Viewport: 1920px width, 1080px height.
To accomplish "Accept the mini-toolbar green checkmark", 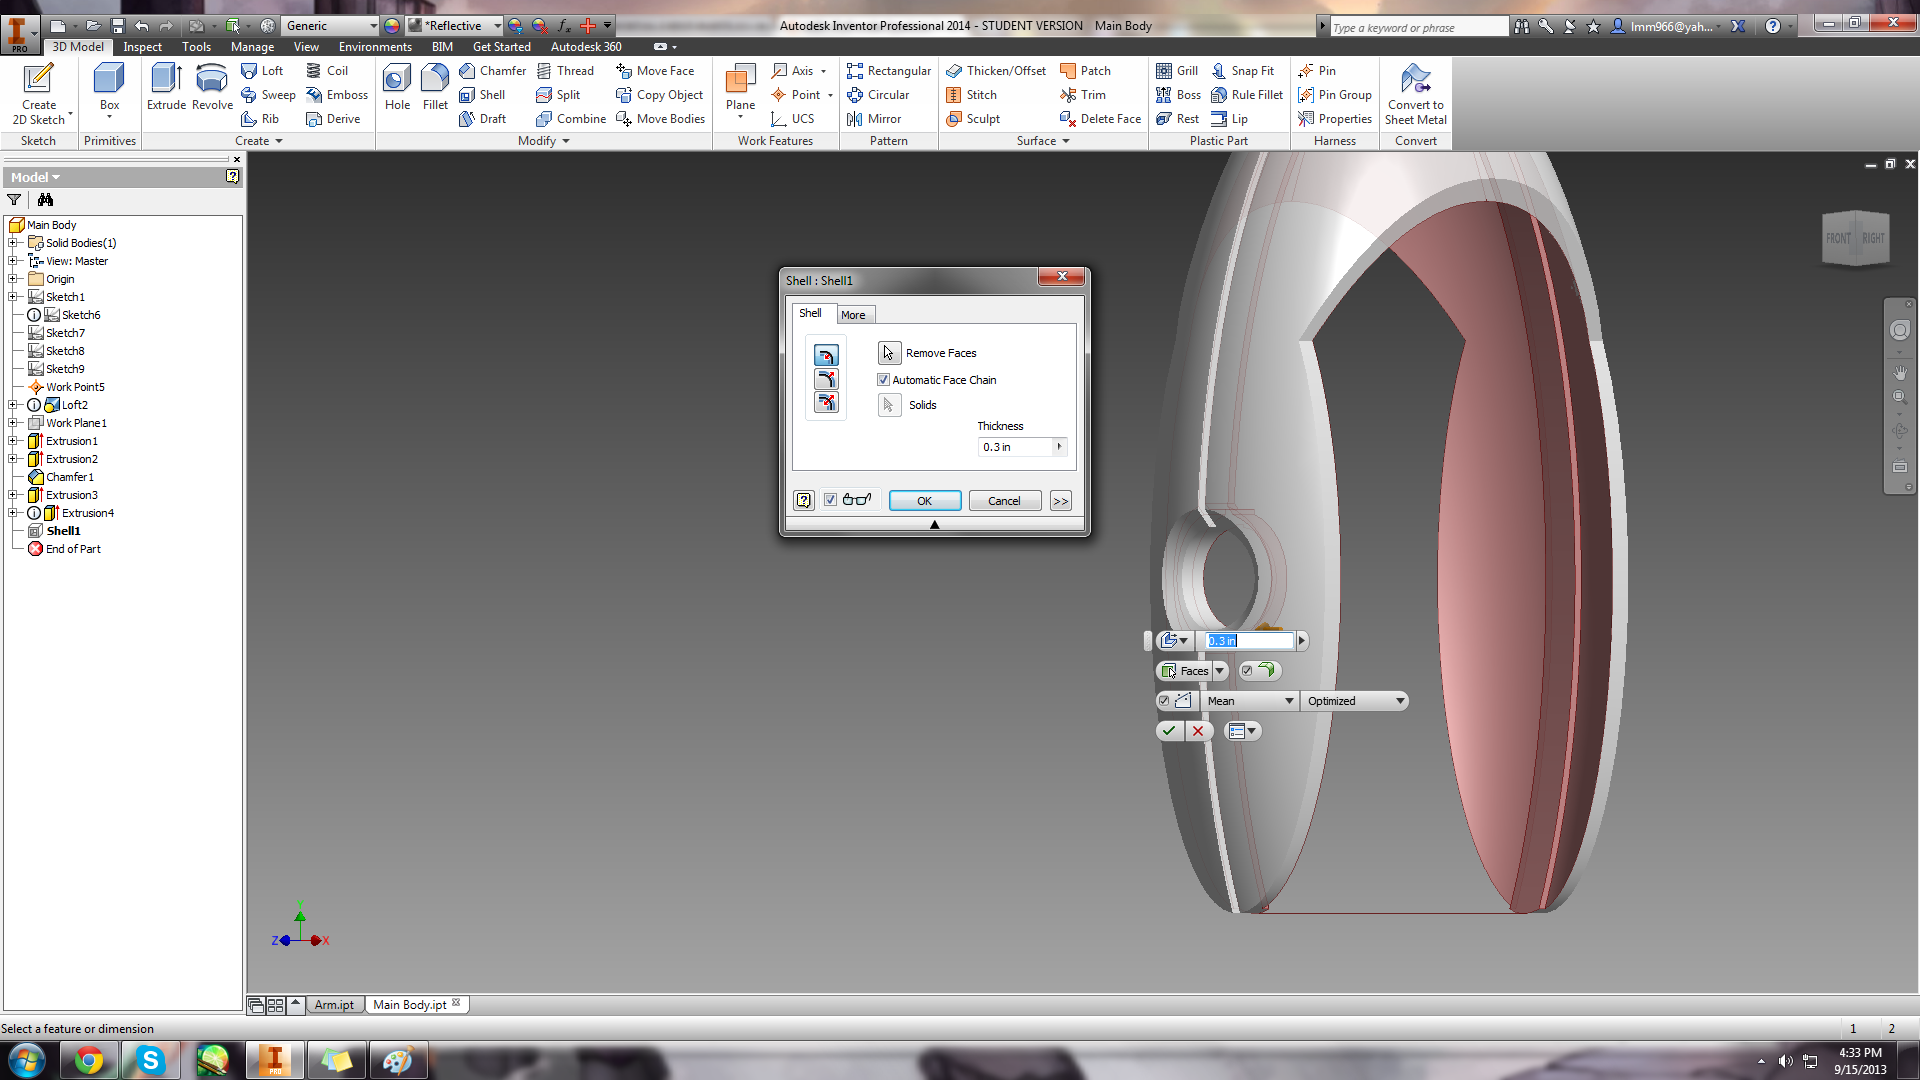I will [1169, 731].
